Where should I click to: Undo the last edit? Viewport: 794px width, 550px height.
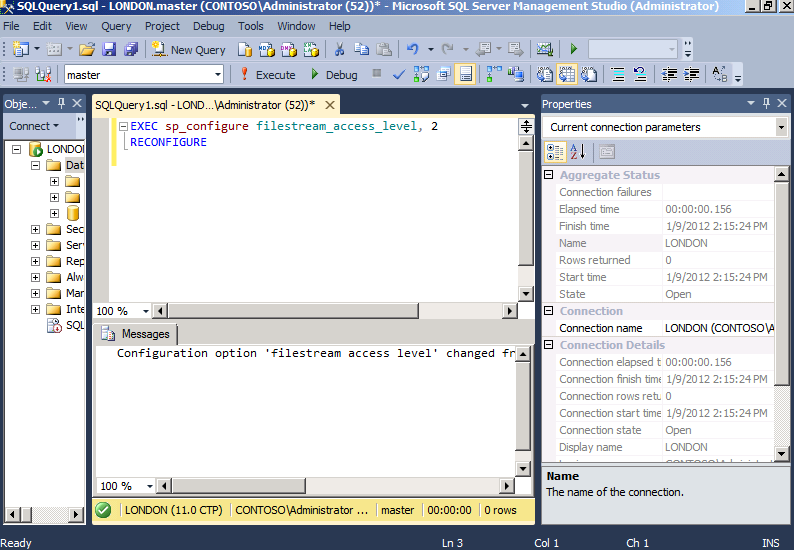pyautogui.click(x=413, y=49)
